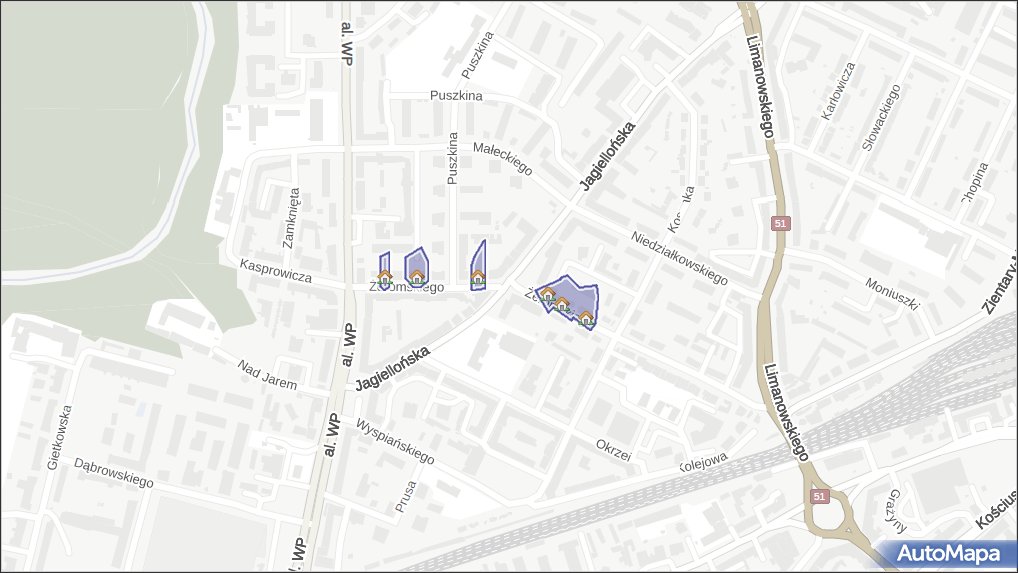Click the Jagiellońska label near Nad Jarem

pos(392,369)
